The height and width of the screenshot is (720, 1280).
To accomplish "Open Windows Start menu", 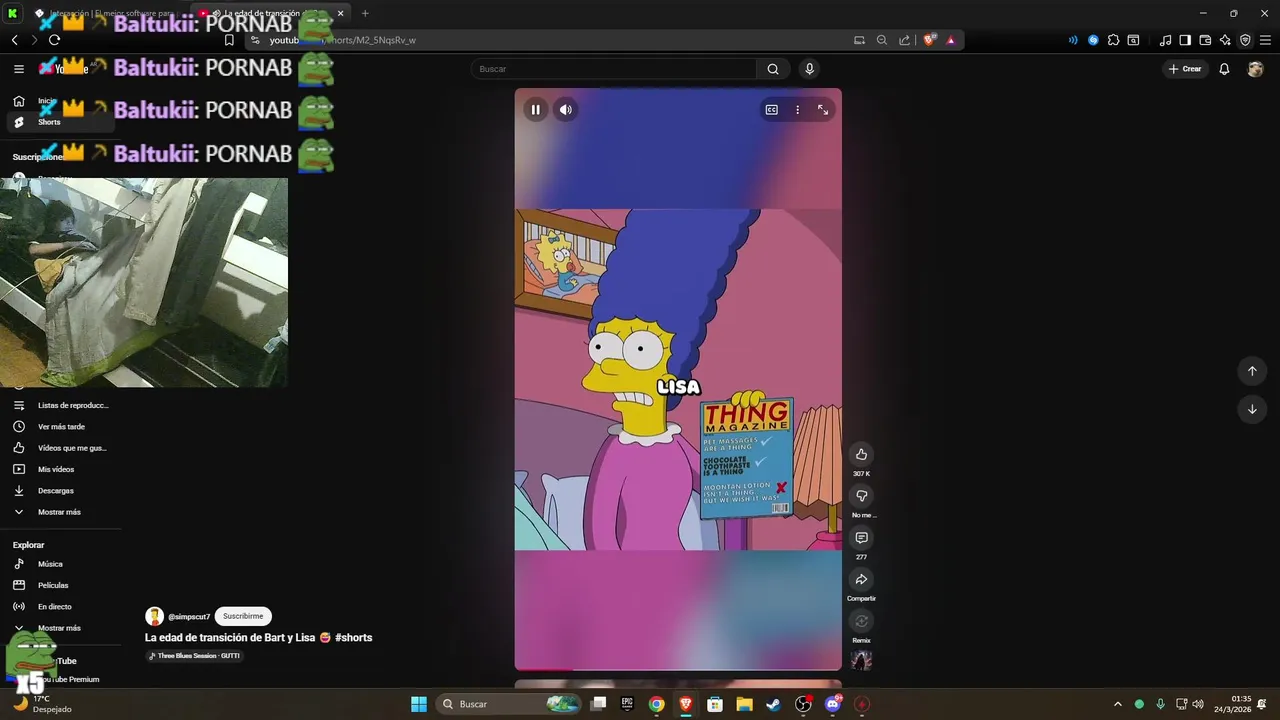I will click(x=419, y=704).
